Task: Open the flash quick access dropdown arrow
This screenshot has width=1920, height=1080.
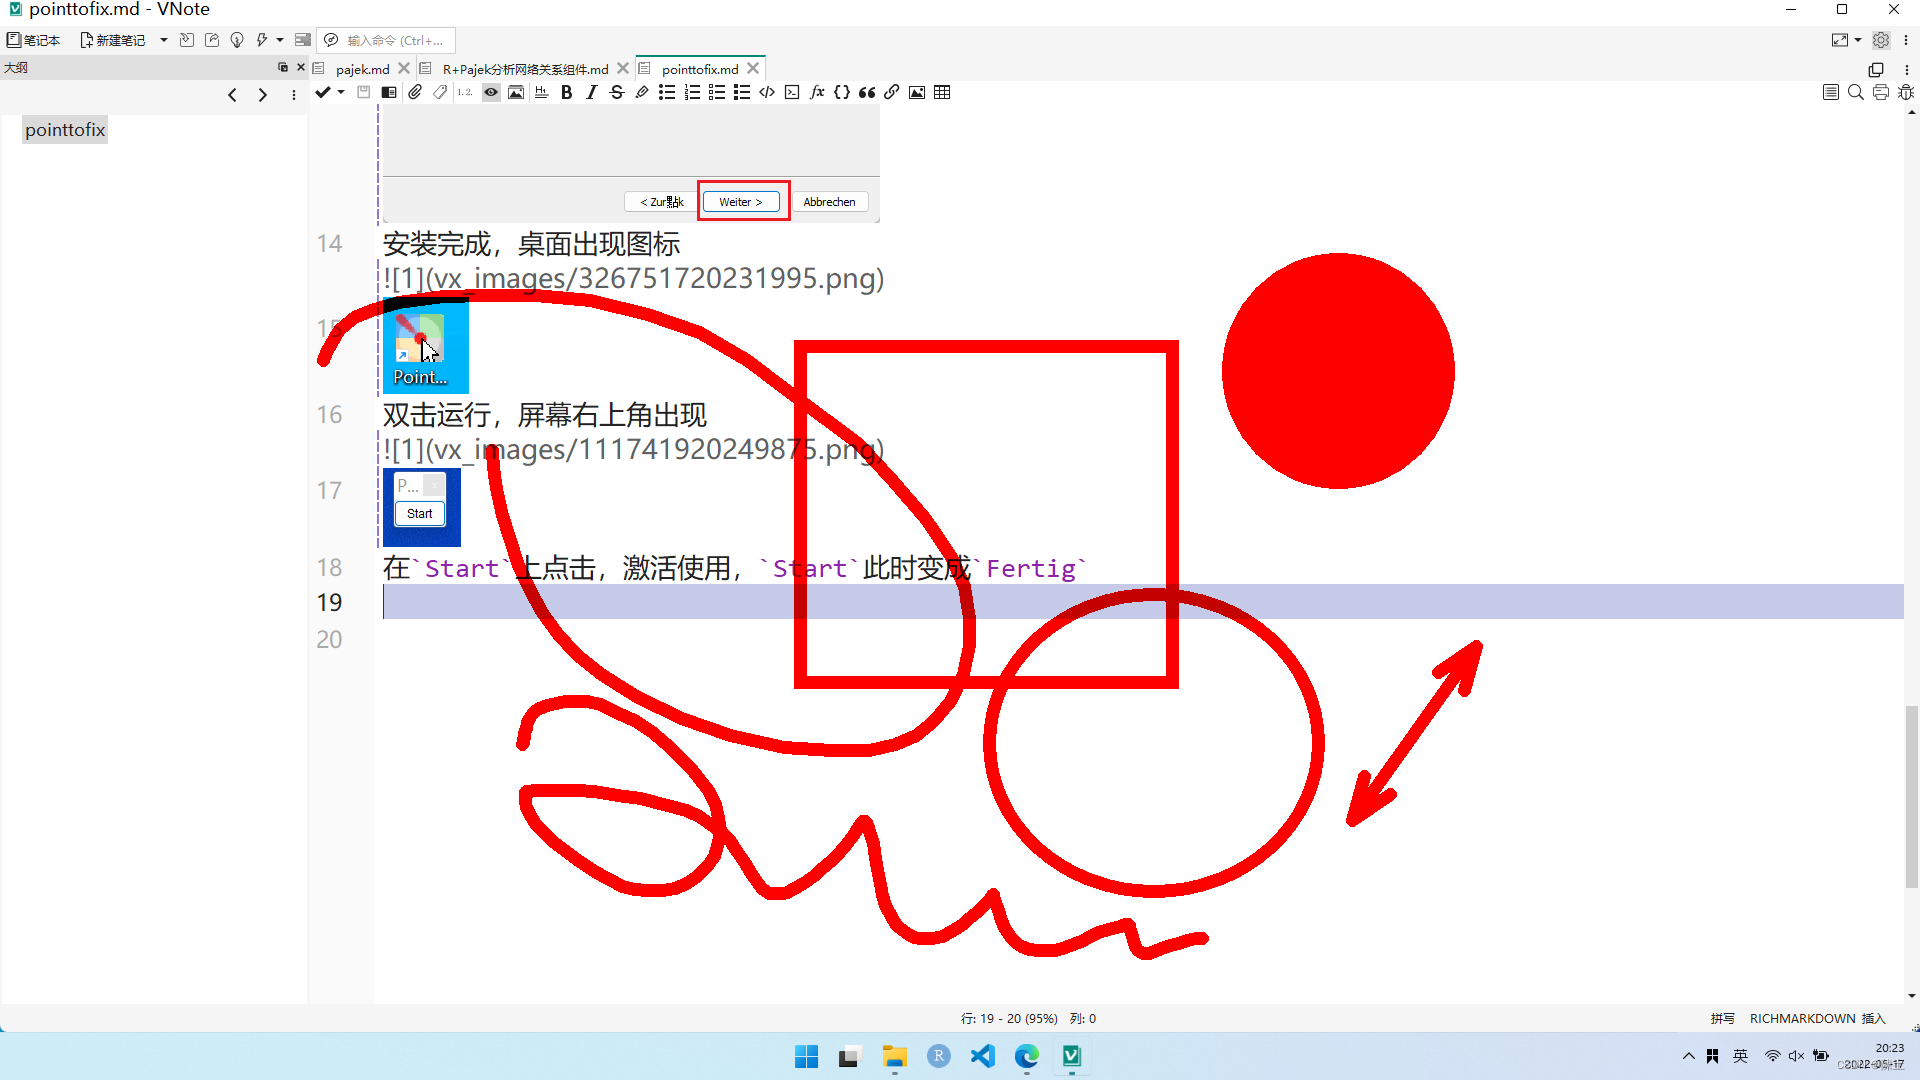Action: 280,40
